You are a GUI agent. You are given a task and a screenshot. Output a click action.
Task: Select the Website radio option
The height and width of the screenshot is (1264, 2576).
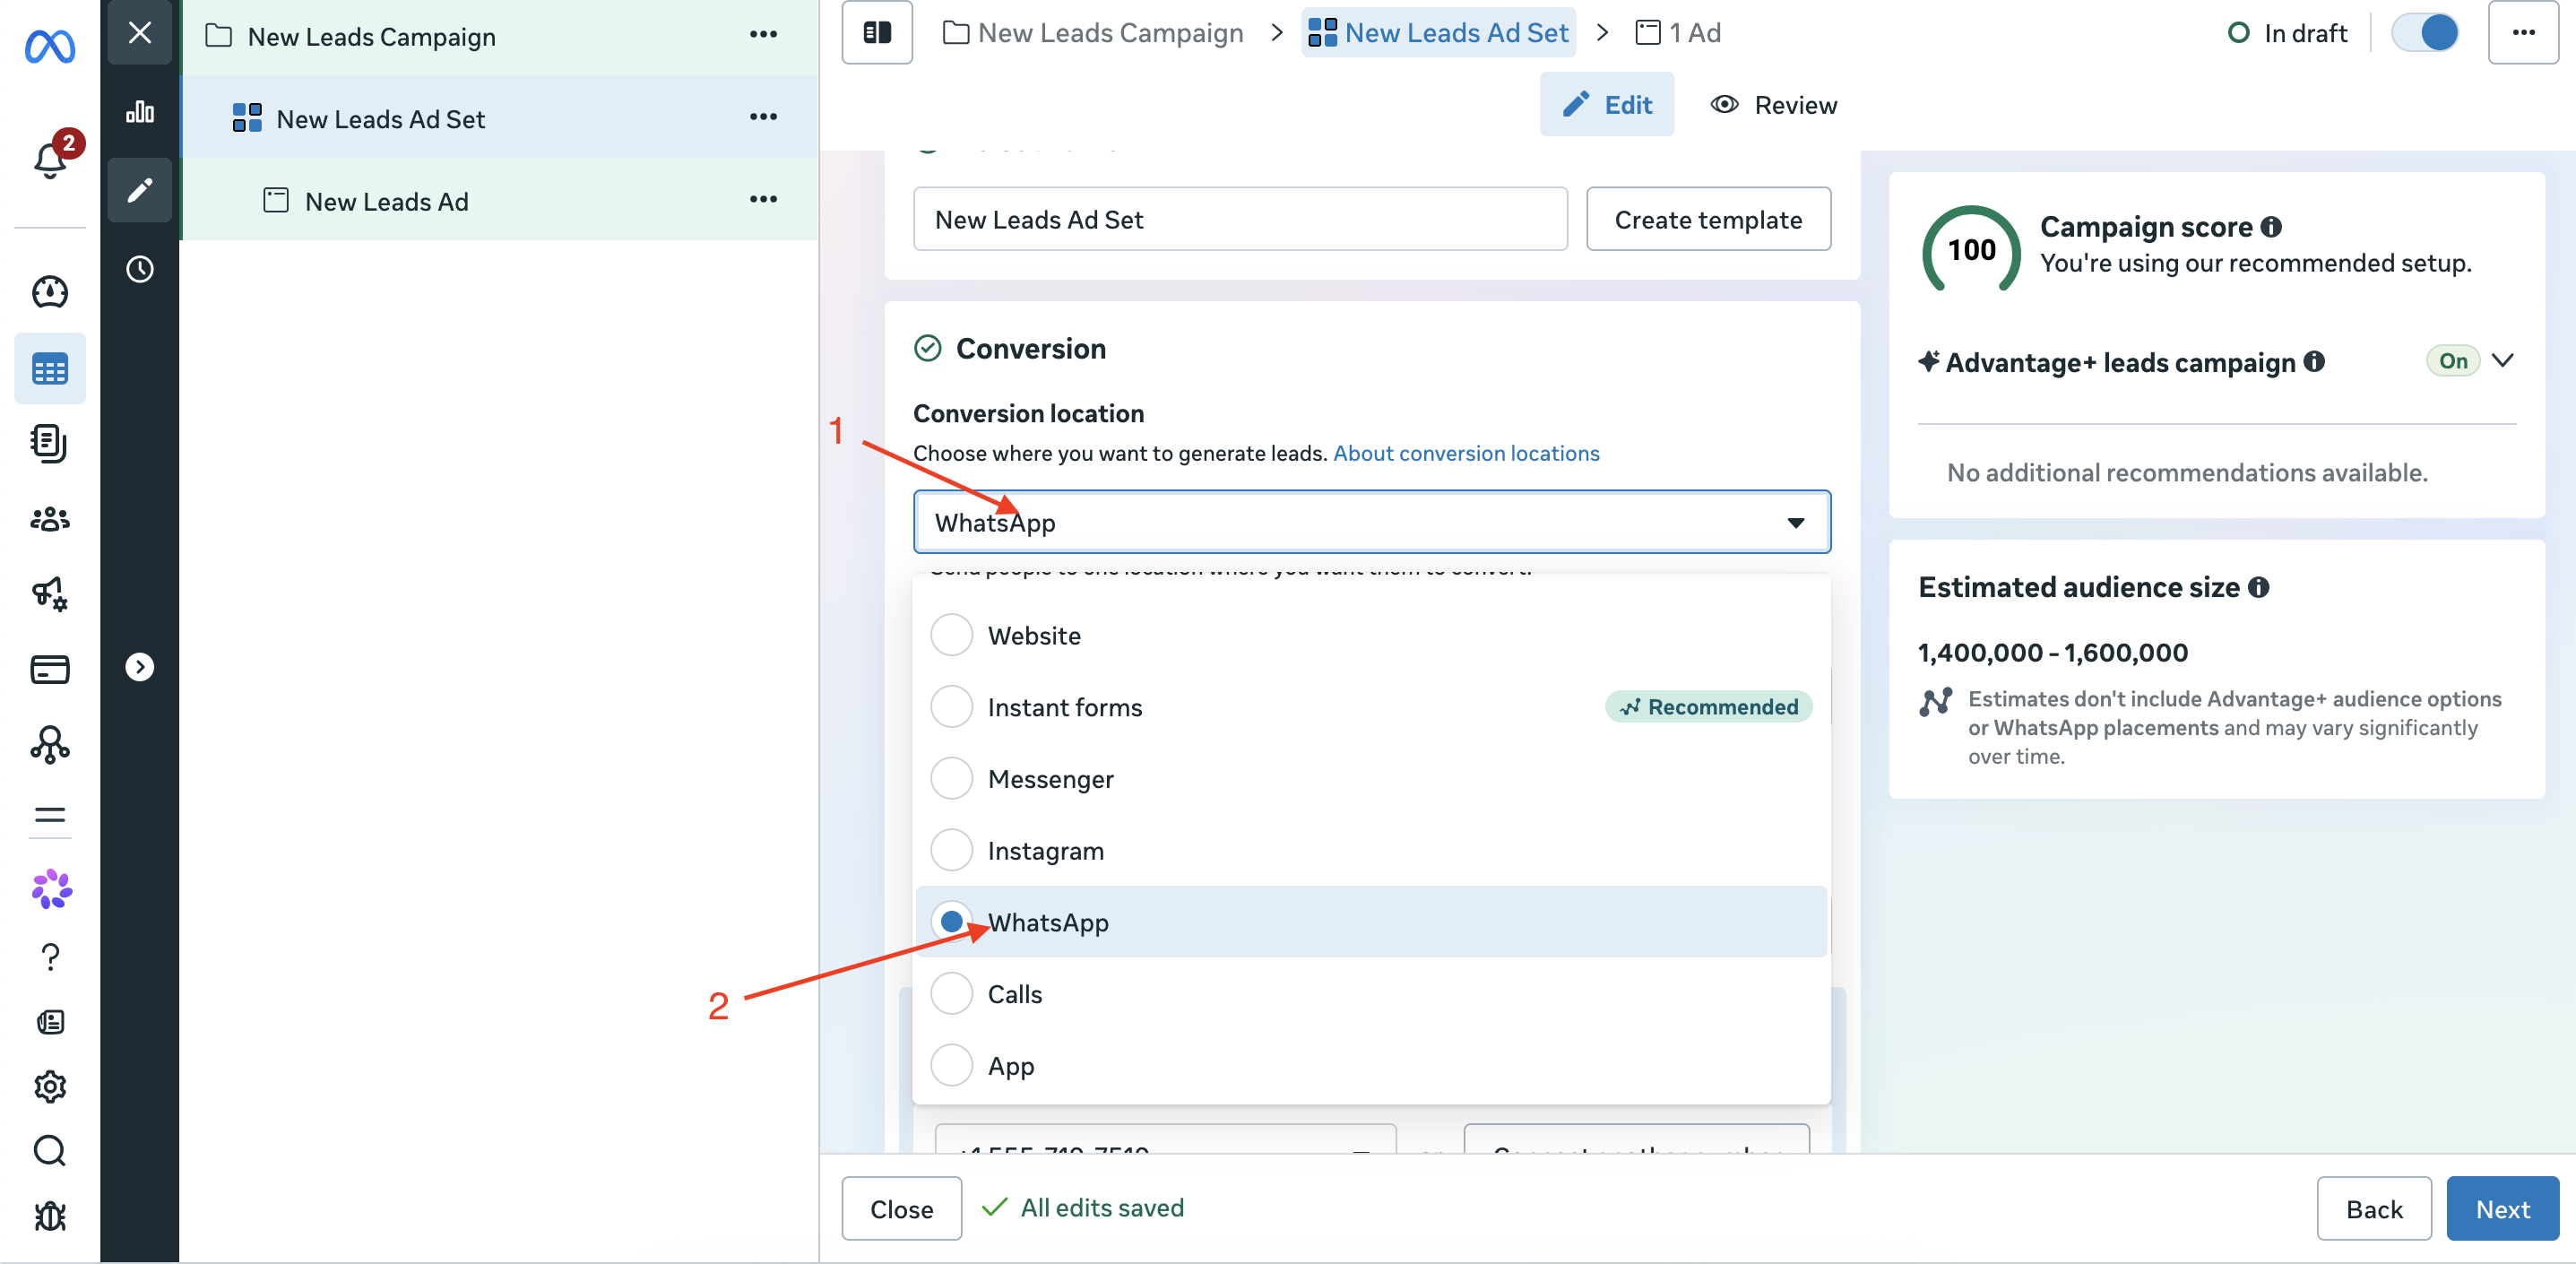point(951,635)
